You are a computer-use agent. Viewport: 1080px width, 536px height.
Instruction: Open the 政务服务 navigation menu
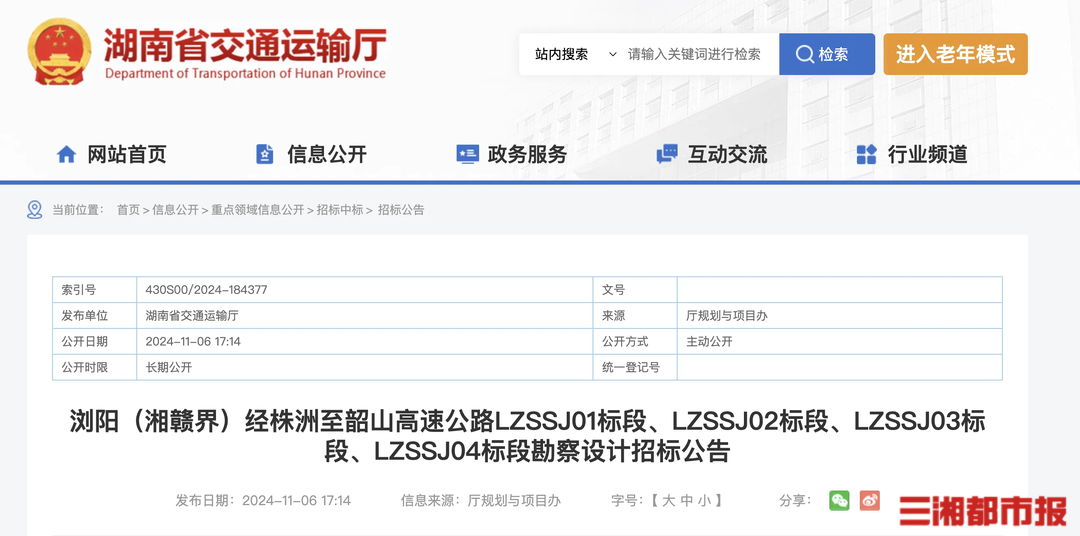[x=527, y=154]
